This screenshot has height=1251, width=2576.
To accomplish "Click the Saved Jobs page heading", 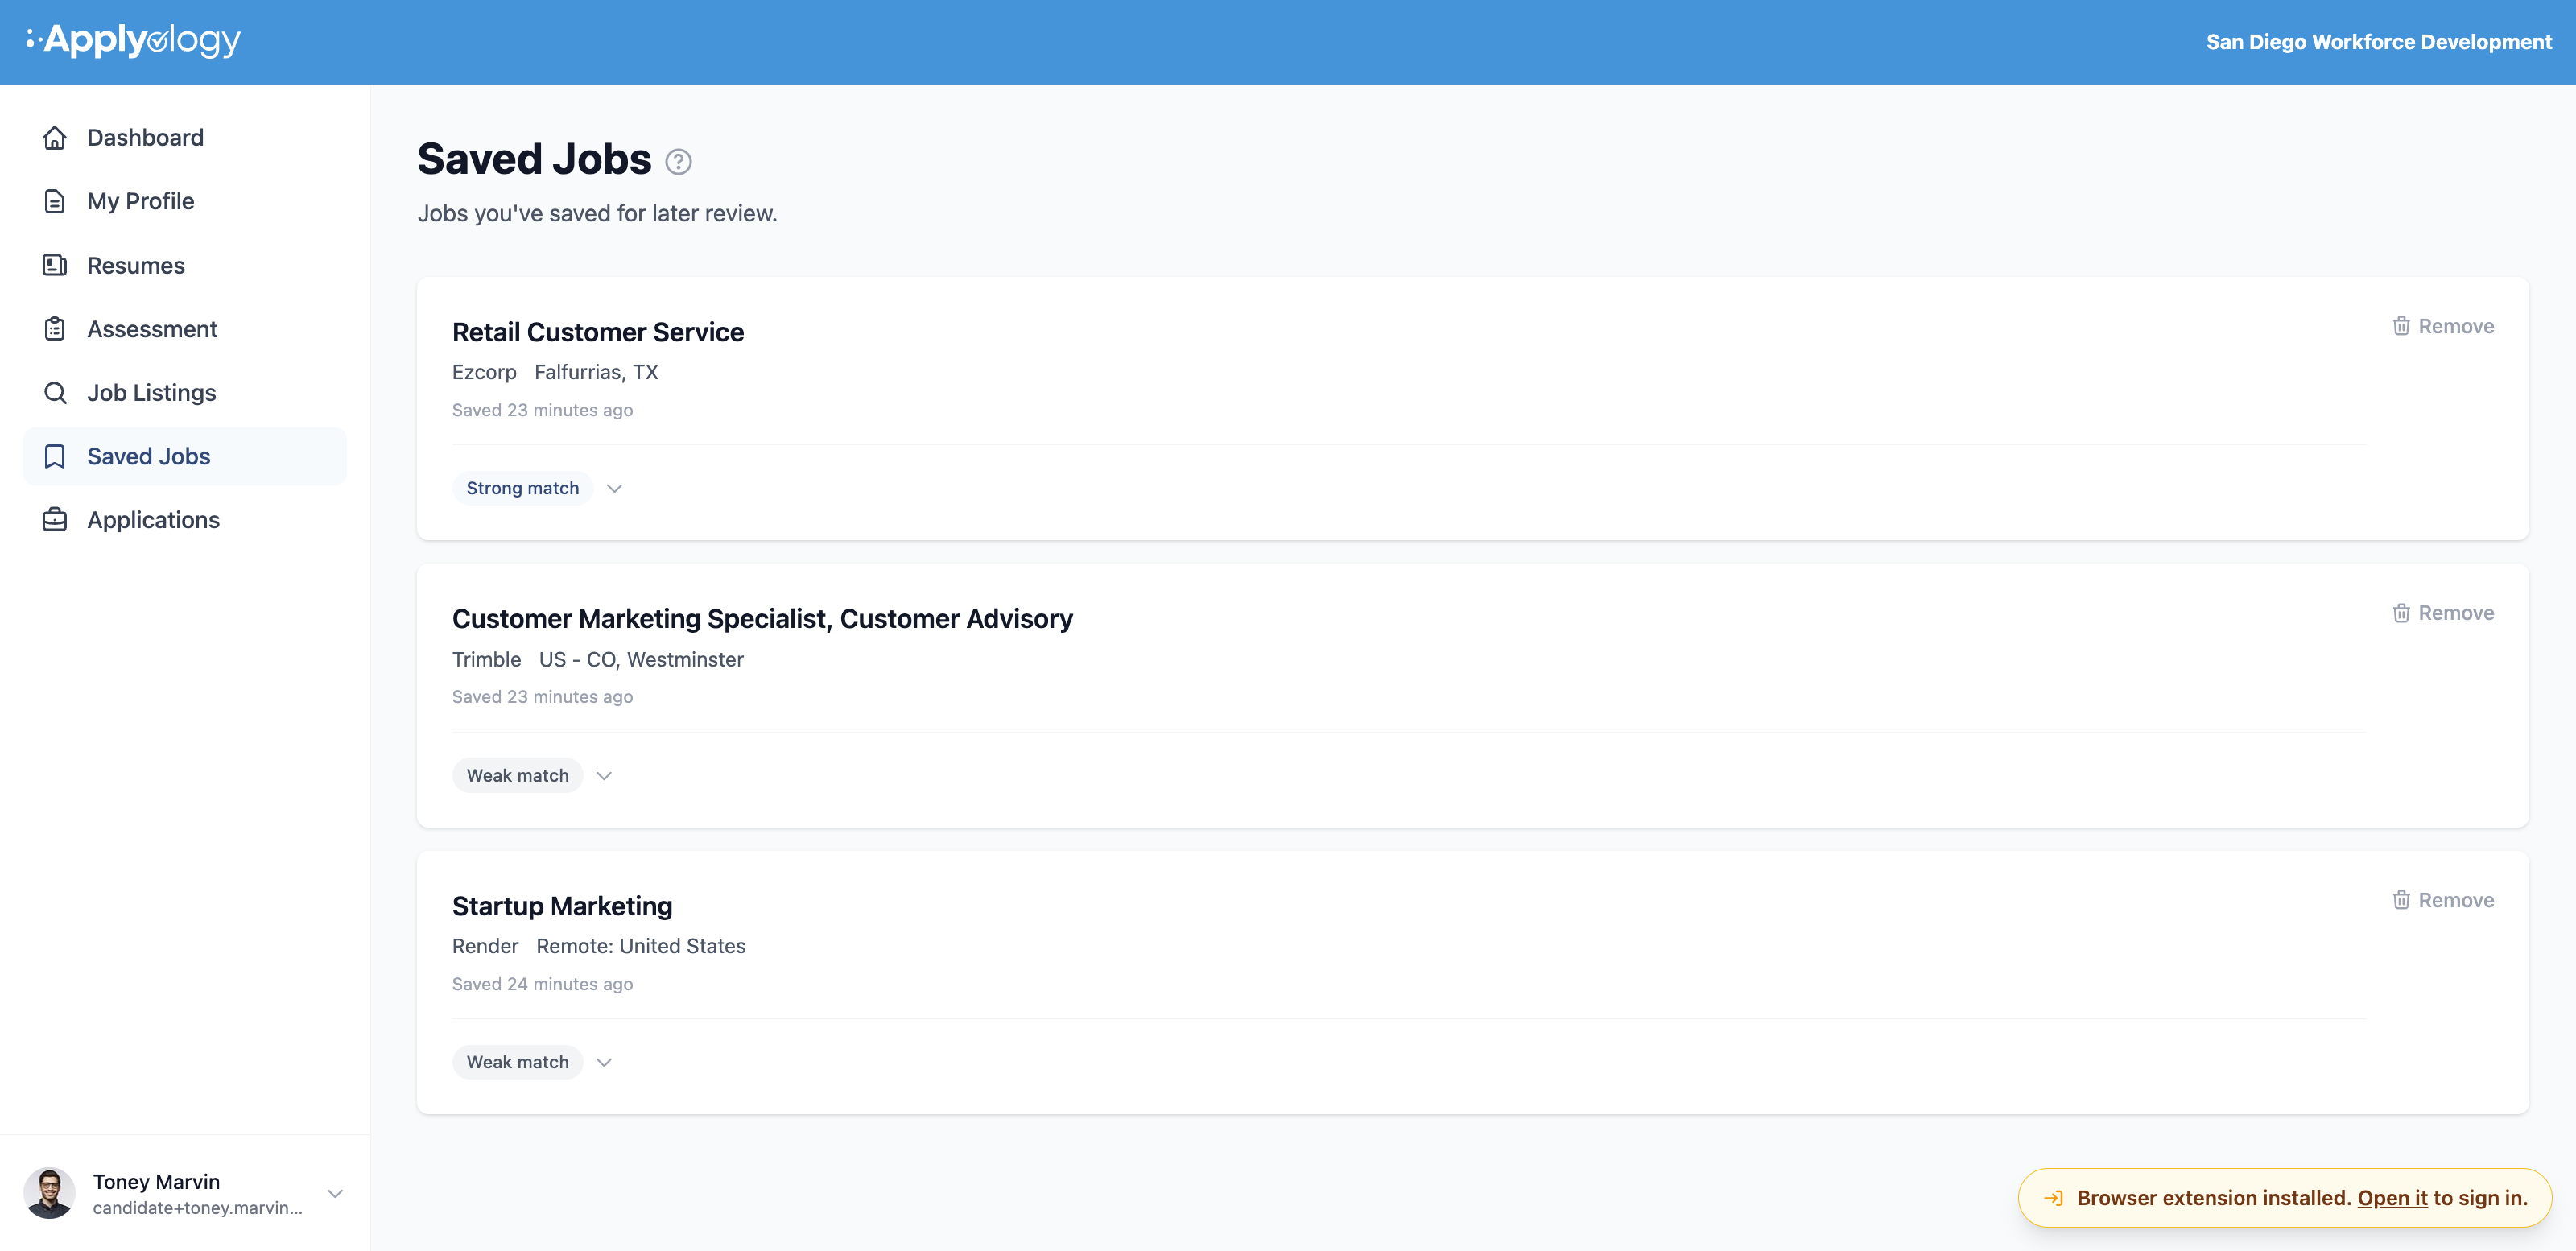I will pos(534,159).
